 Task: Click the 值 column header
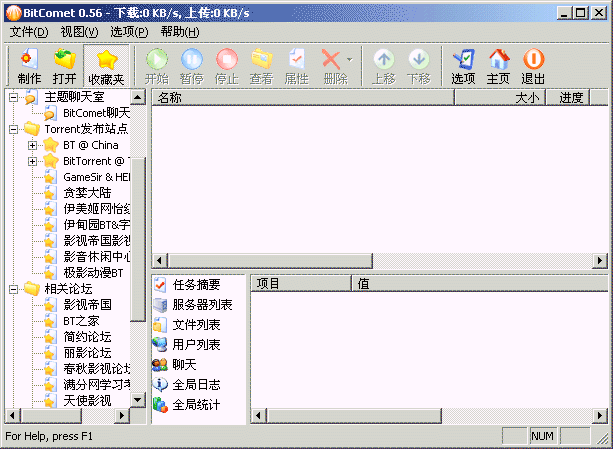pos(480,284)
